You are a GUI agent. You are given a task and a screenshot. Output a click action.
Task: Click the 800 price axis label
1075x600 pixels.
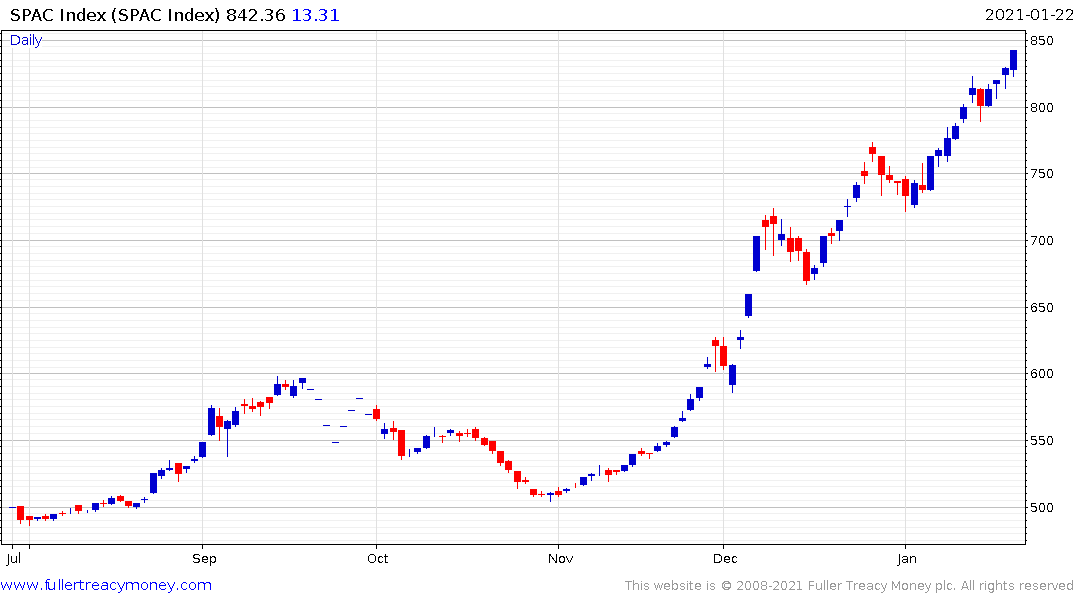[1041, 108]
